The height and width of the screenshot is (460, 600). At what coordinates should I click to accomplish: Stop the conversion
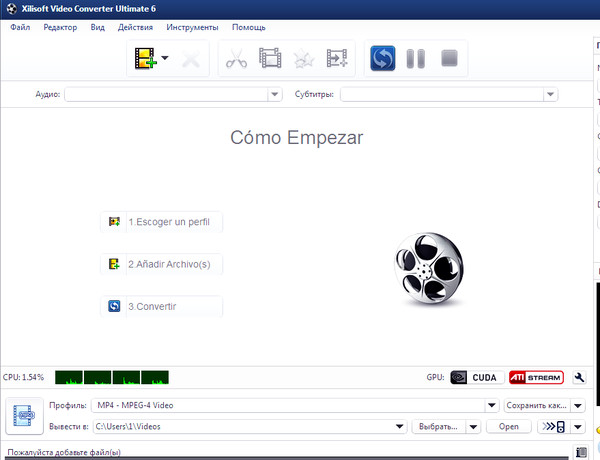tap(449, 58)
